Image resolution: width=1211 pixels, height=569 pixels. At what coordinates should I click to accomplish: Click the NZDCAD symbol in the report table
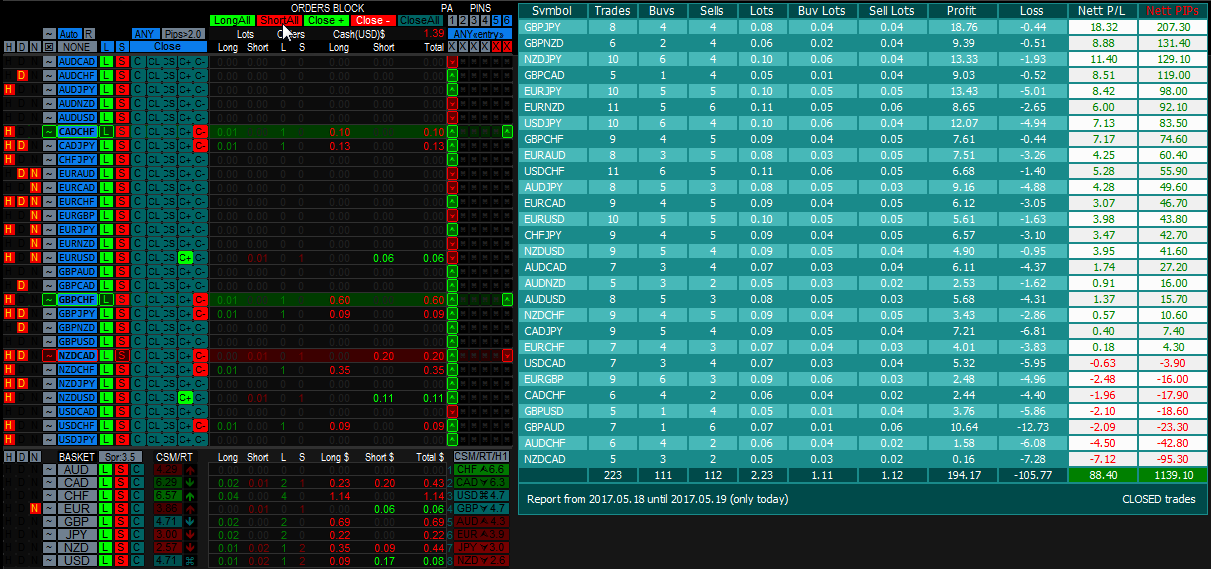[x=545, y=459]
